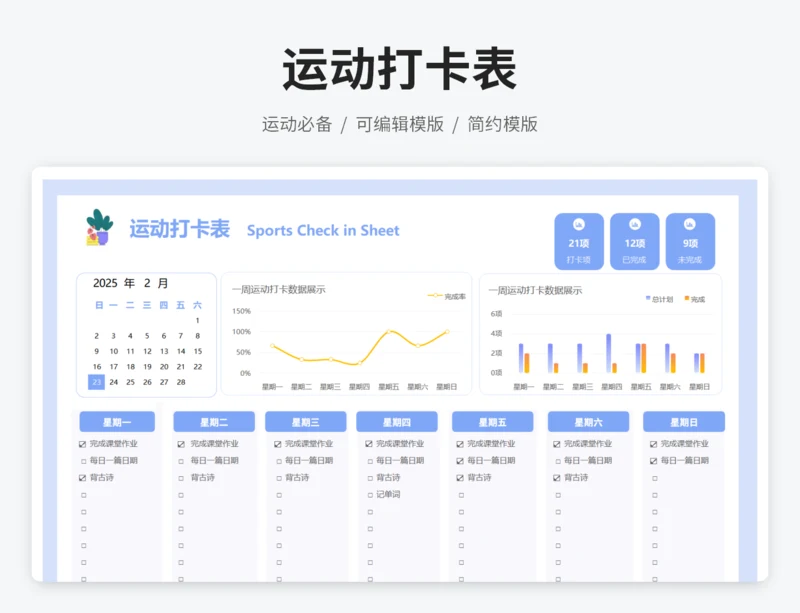Click the 六 weekday header in calendar
The height and width of the screenshot is (613, 800).
point(197,305)
